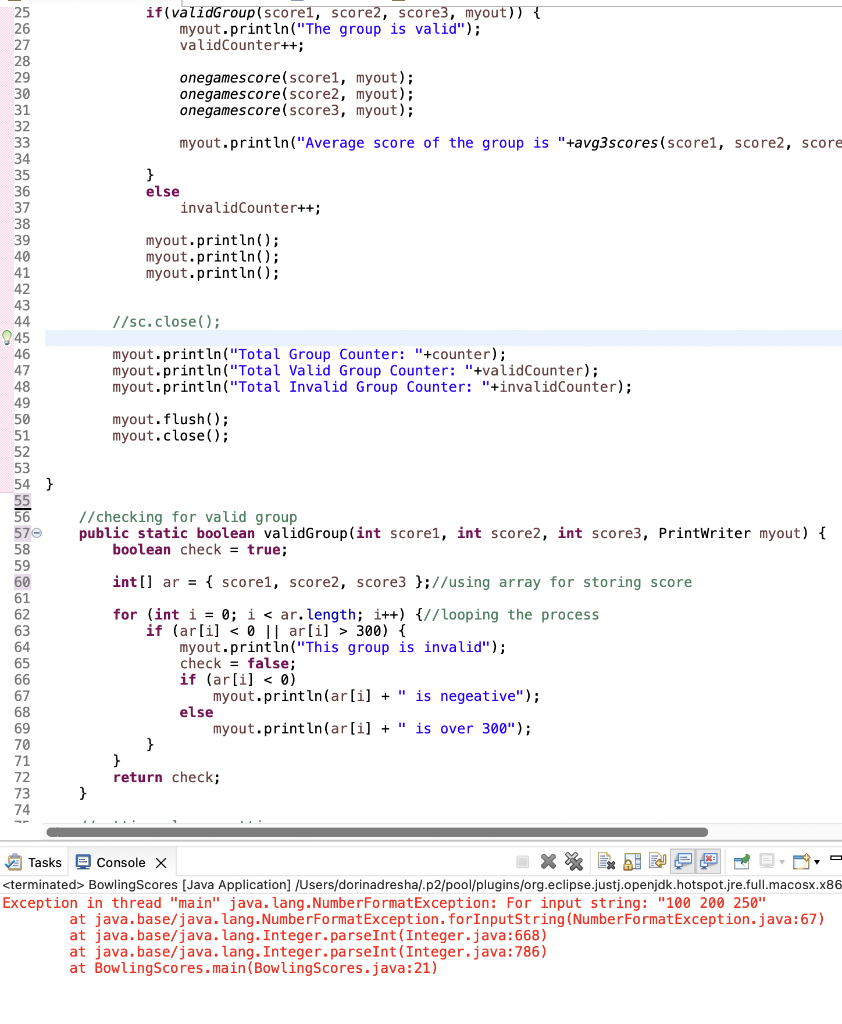
Task: Click the Terminate button in the Console toolbar
Action: point(524,861)
